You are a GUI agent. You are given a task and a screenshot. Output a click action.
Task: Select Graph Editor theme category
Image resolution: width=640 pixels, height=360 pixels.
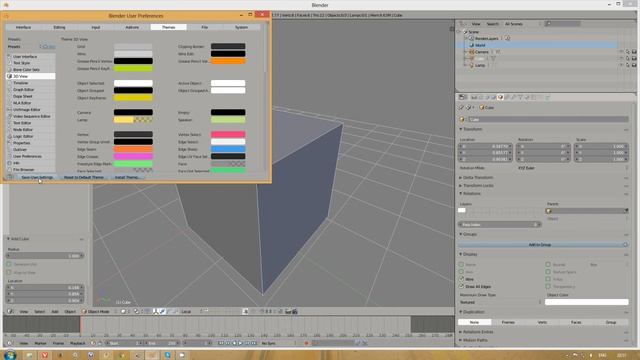[31, 90]
